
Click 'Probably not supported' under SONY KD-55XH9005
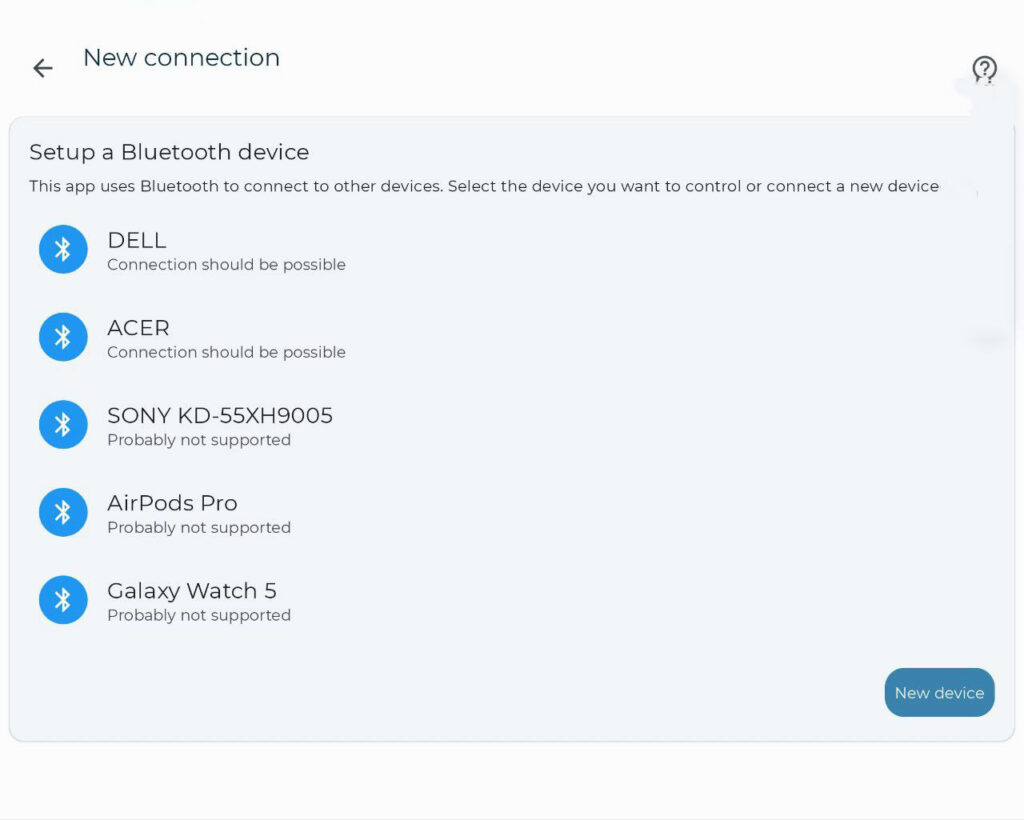(199, 440)
